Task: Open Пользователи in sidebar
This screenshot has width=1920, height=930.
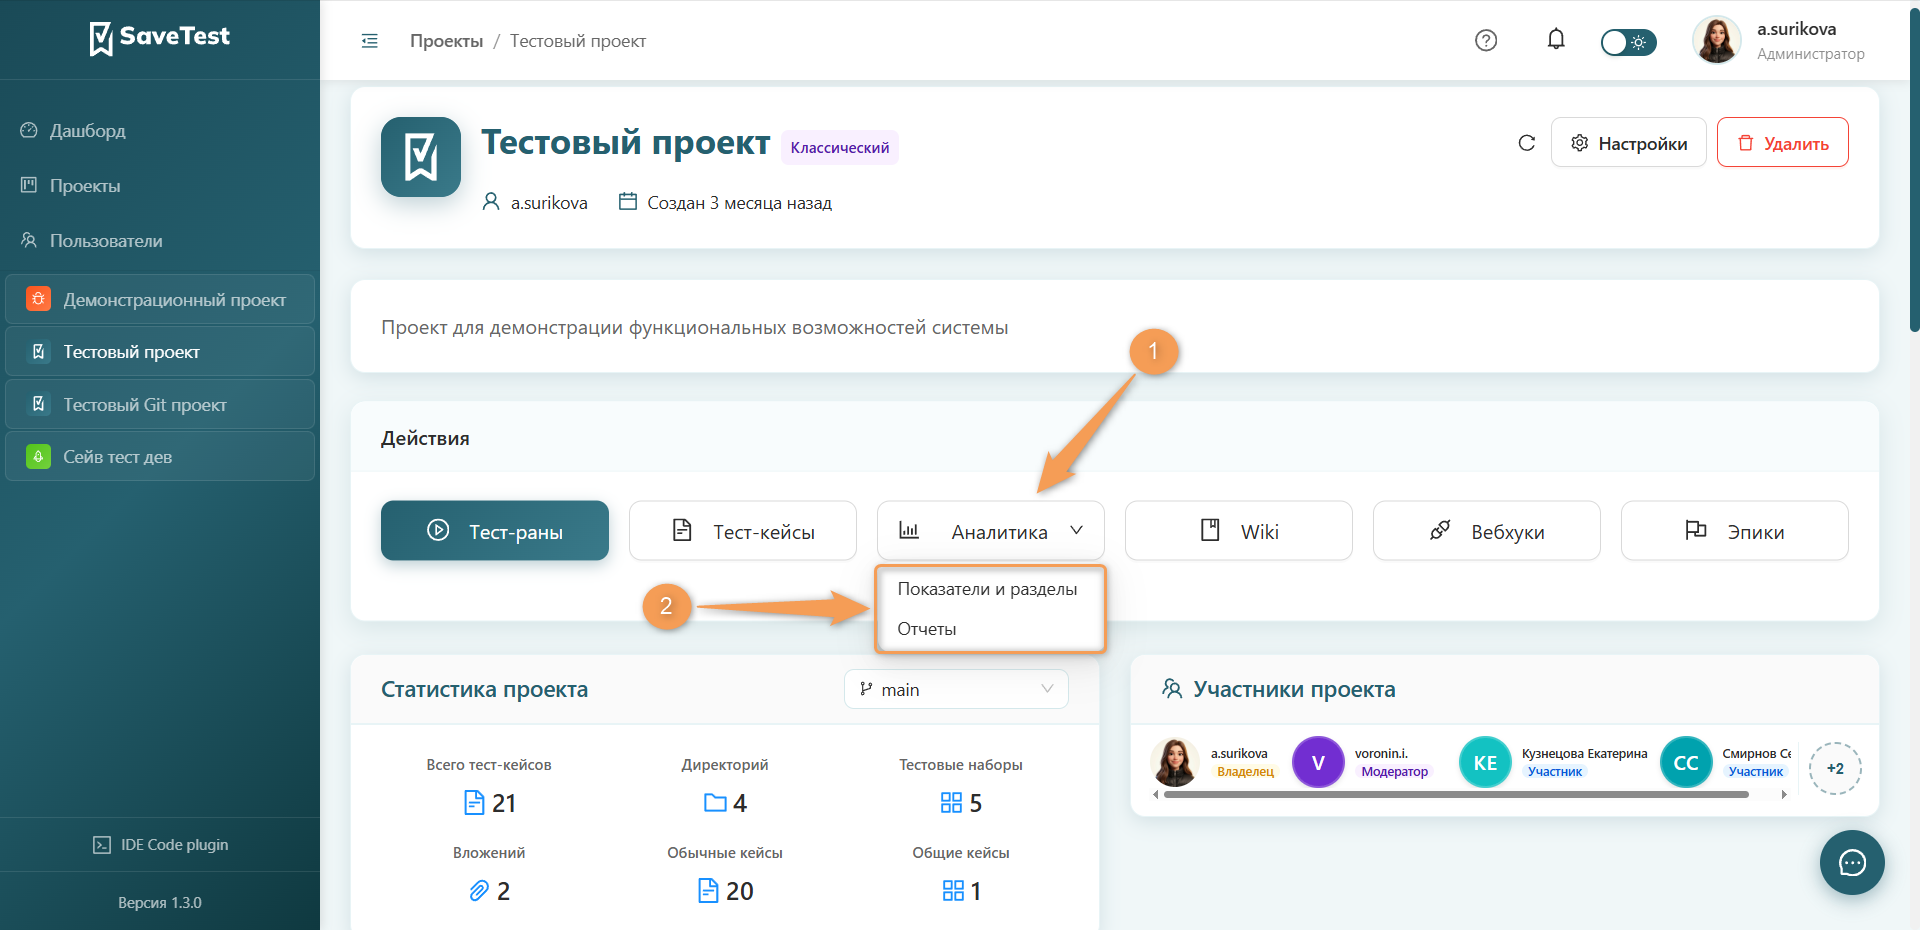Action: click(106, 241)
